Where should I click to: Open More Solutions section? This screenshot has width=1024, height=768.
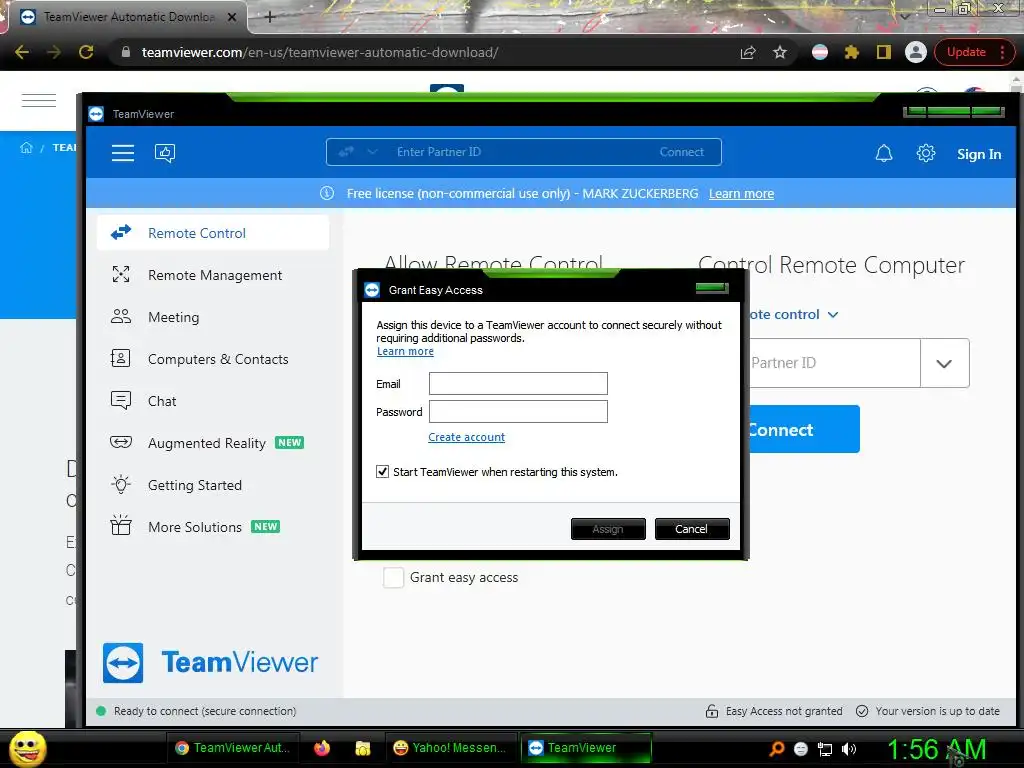(x=213, y=526)
